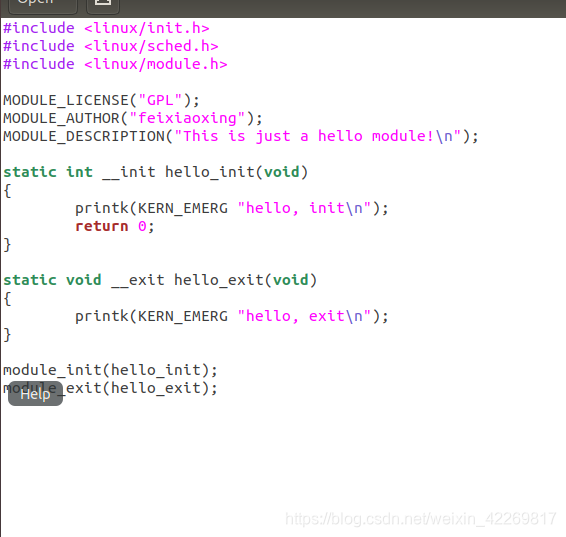Click the Open button in the header bar
Image resolution: width=566 pixels, height=537 pixels.
tap(43, 5)
